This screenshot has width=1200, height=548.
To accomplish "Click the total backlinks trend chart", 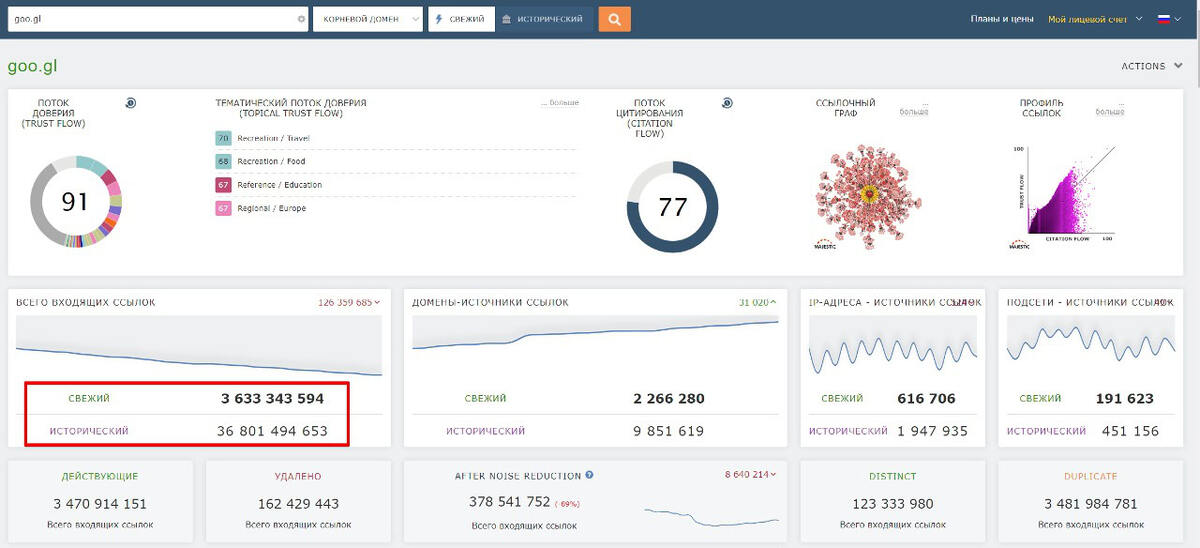I will point(199,346).
